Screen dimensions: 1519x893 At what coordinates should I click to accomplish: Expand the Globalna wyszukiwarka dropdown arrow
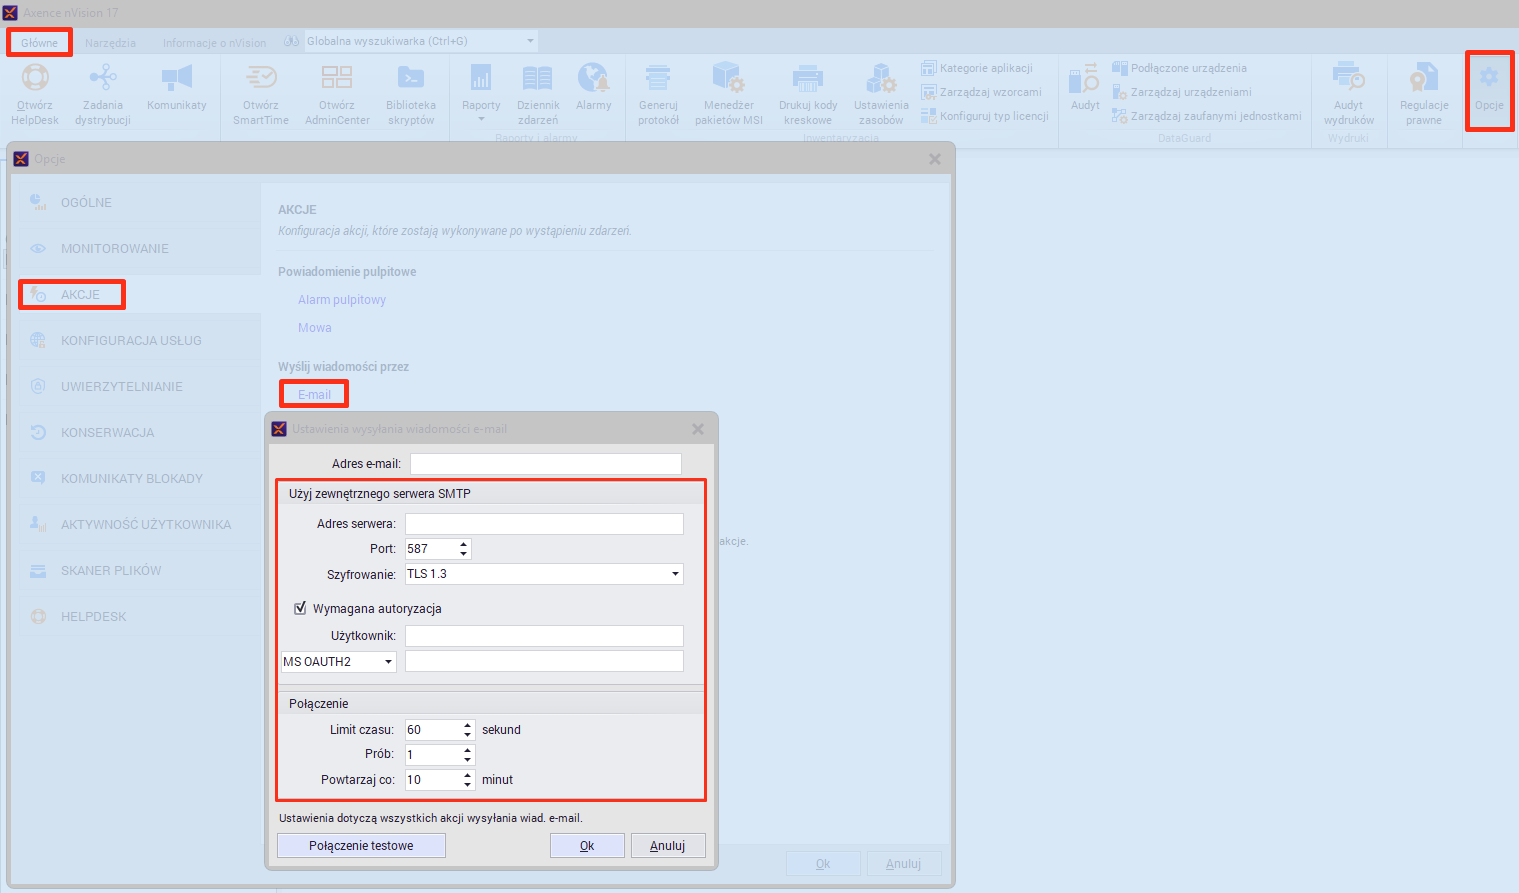tap(530, 41)
